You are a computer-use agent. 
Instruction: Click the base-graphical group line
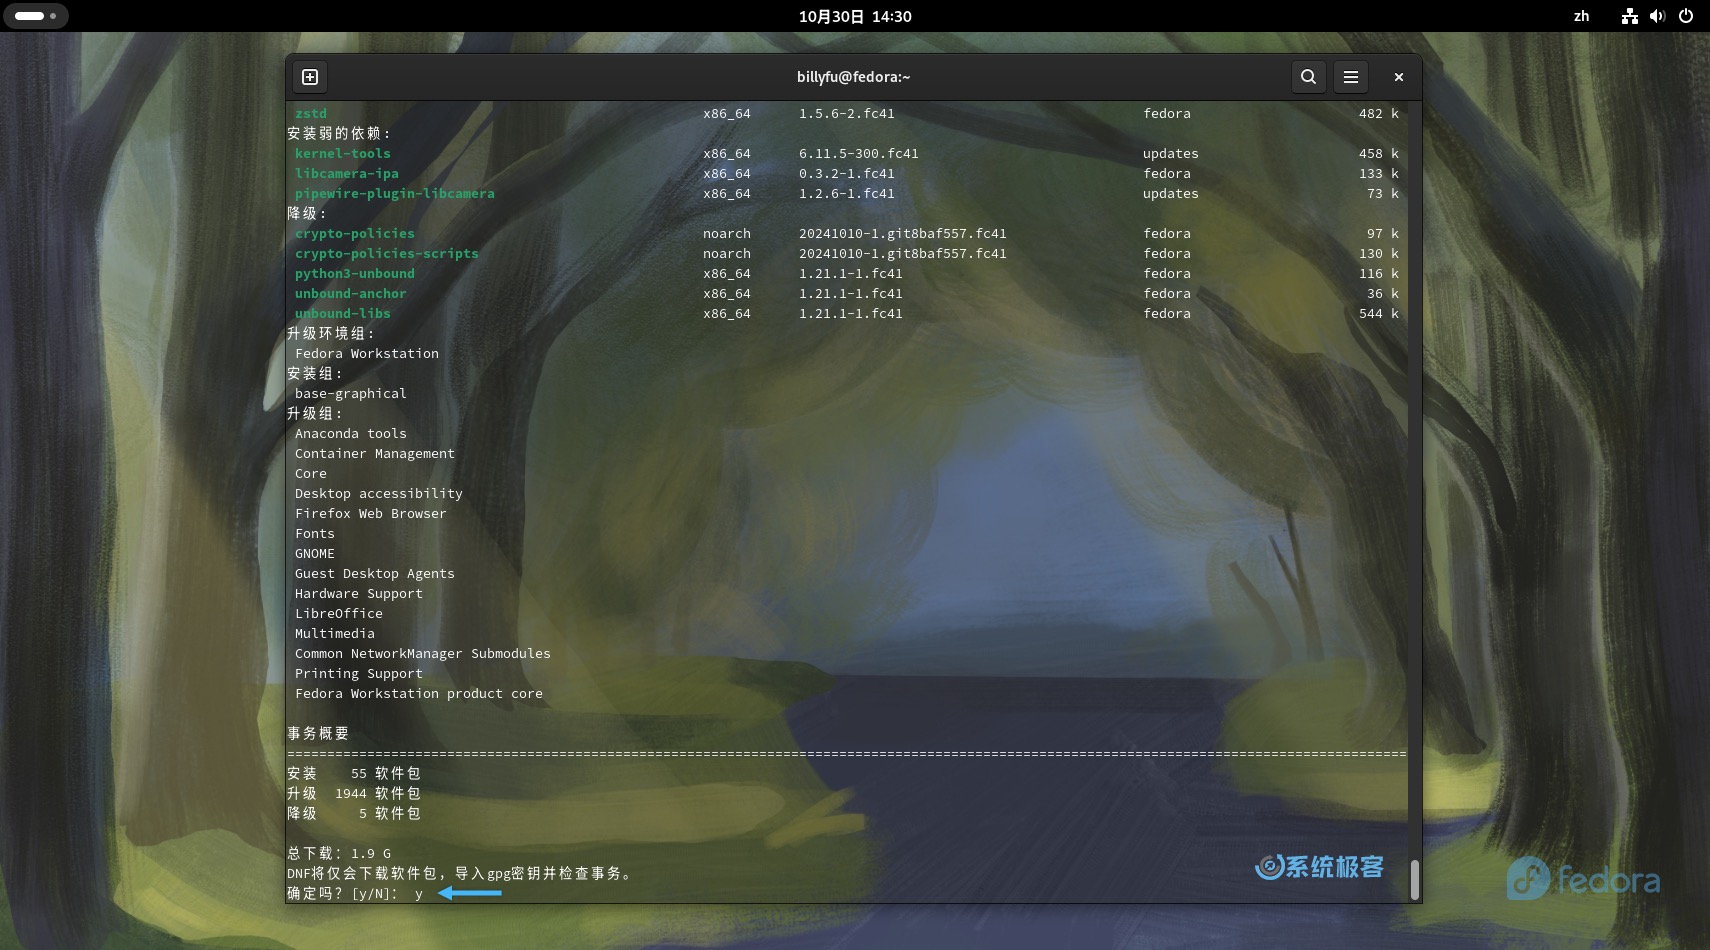click(x=351, y=393)
